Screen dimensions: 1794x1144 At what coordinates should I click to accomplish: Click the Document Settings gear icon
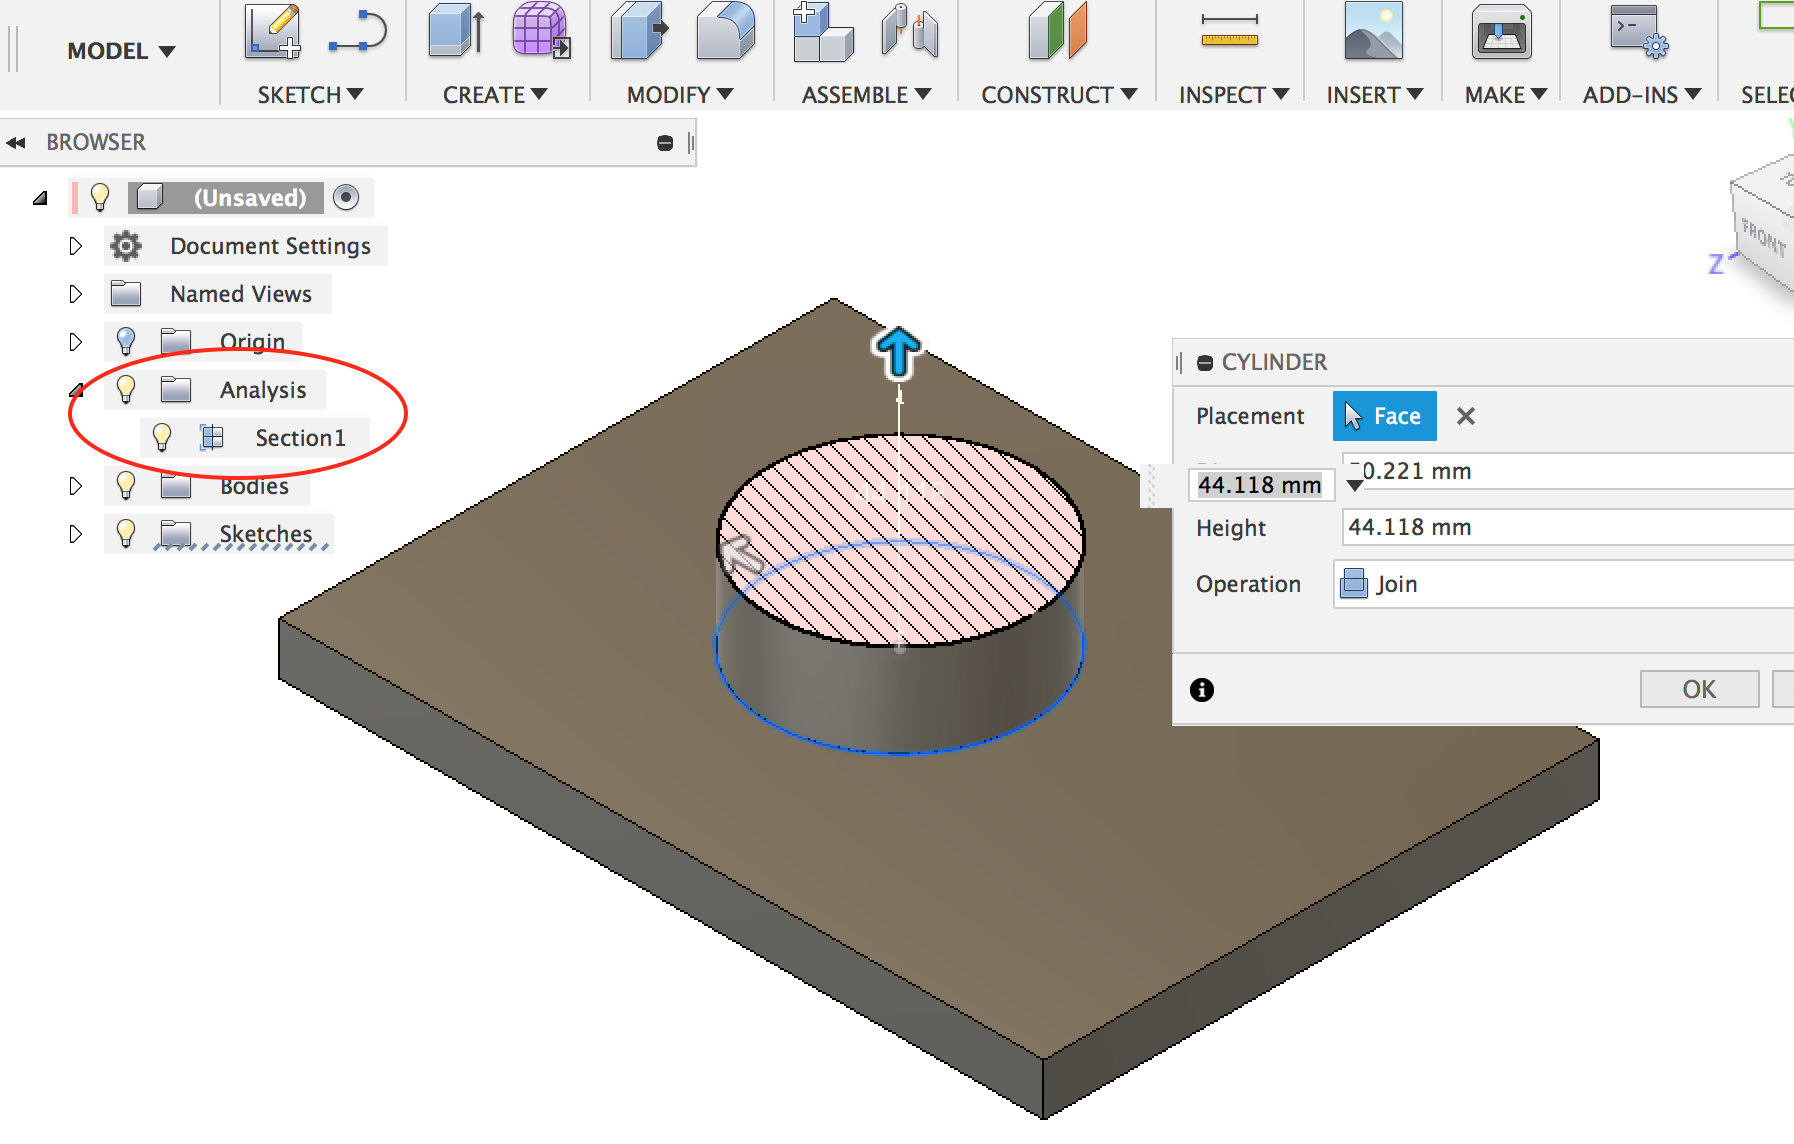pos(126,246)
